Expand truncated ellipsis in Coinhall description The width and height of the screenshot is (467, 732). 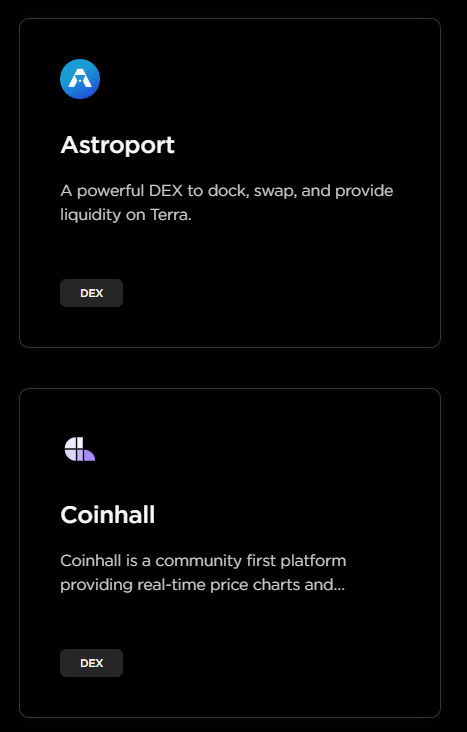pyautogui.click(x=340, y=588)
